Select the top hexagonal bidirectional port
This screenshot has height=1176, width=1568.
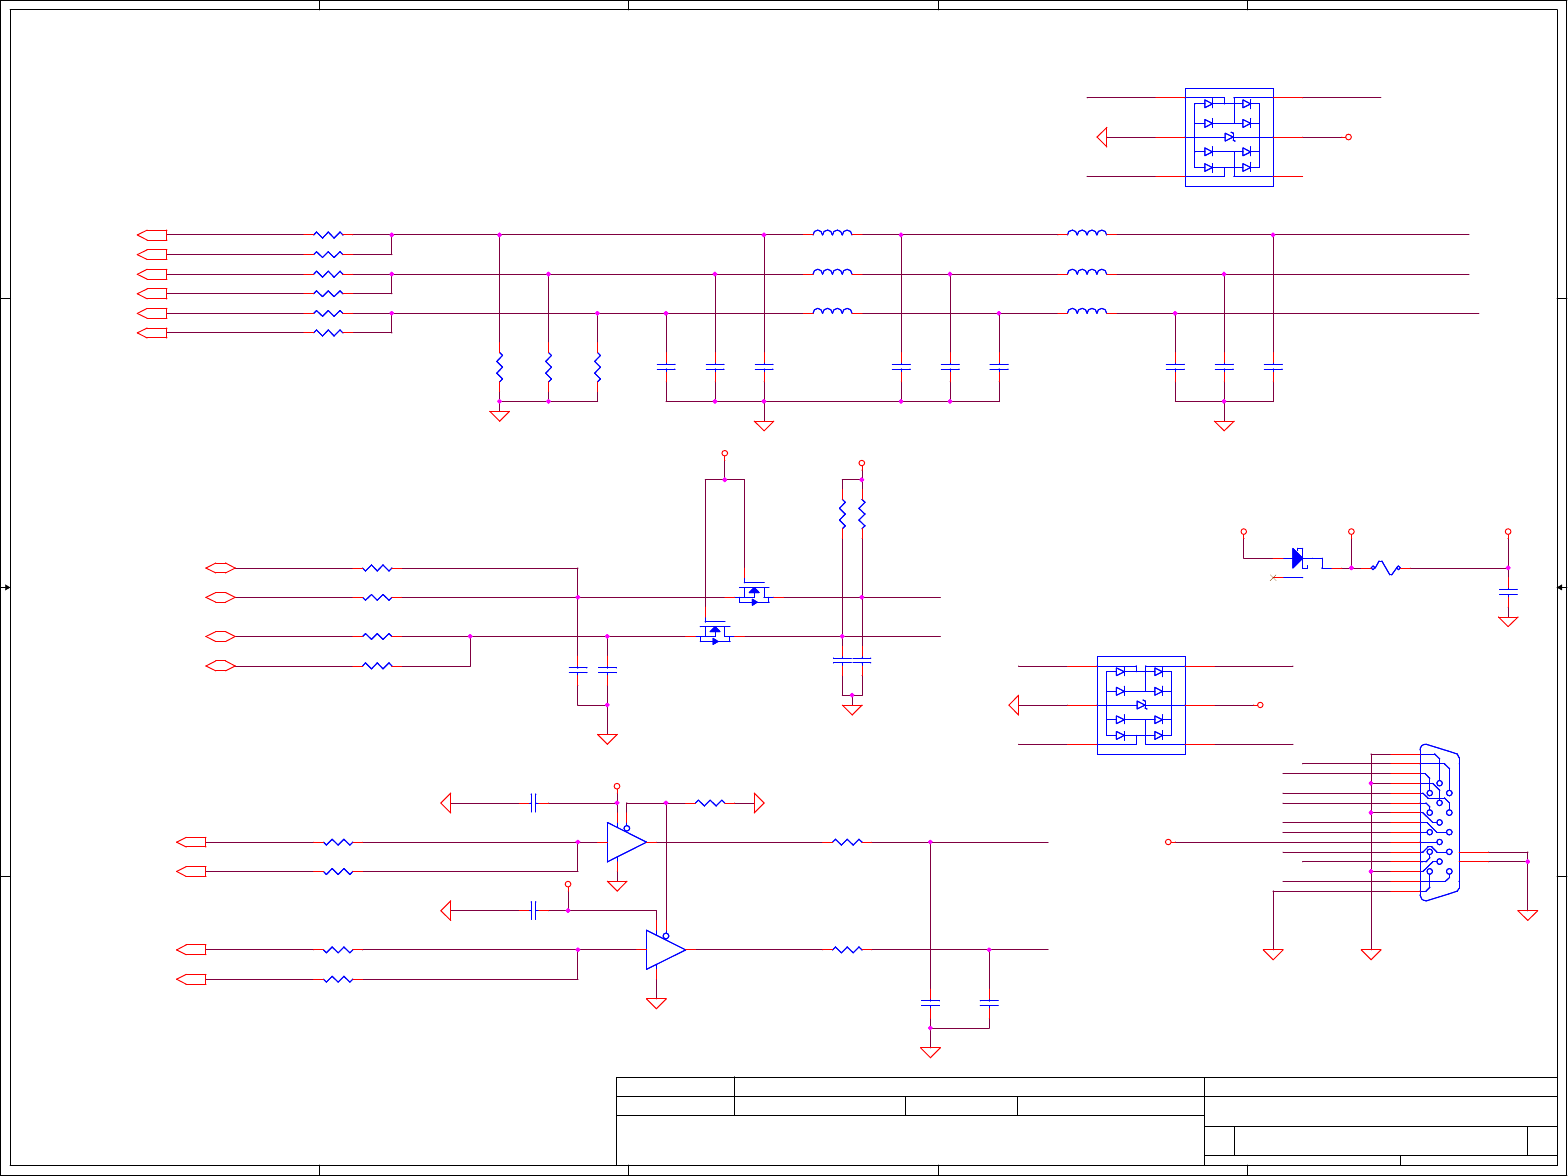[220, 568]
